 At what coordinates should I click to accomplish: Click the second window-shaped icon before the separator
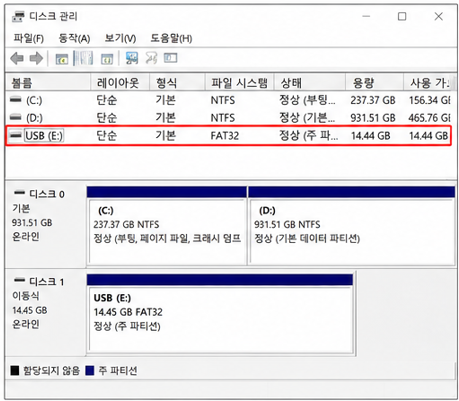click(x=107, y=59)
